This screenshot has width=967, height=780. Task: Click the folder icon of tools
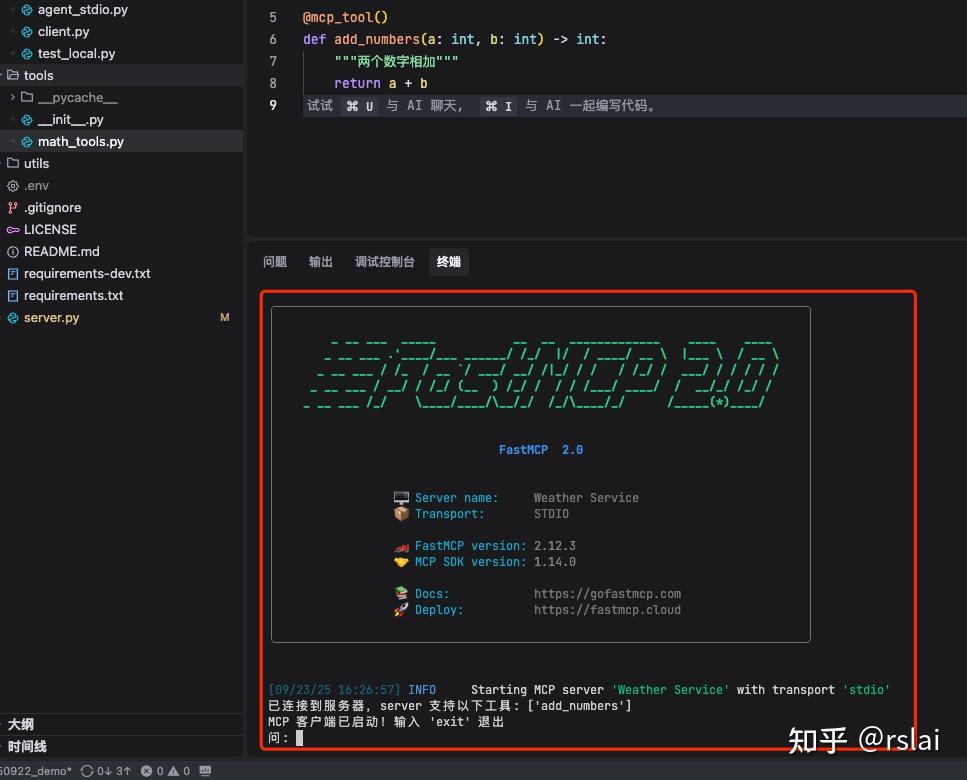tap(12, 75)
